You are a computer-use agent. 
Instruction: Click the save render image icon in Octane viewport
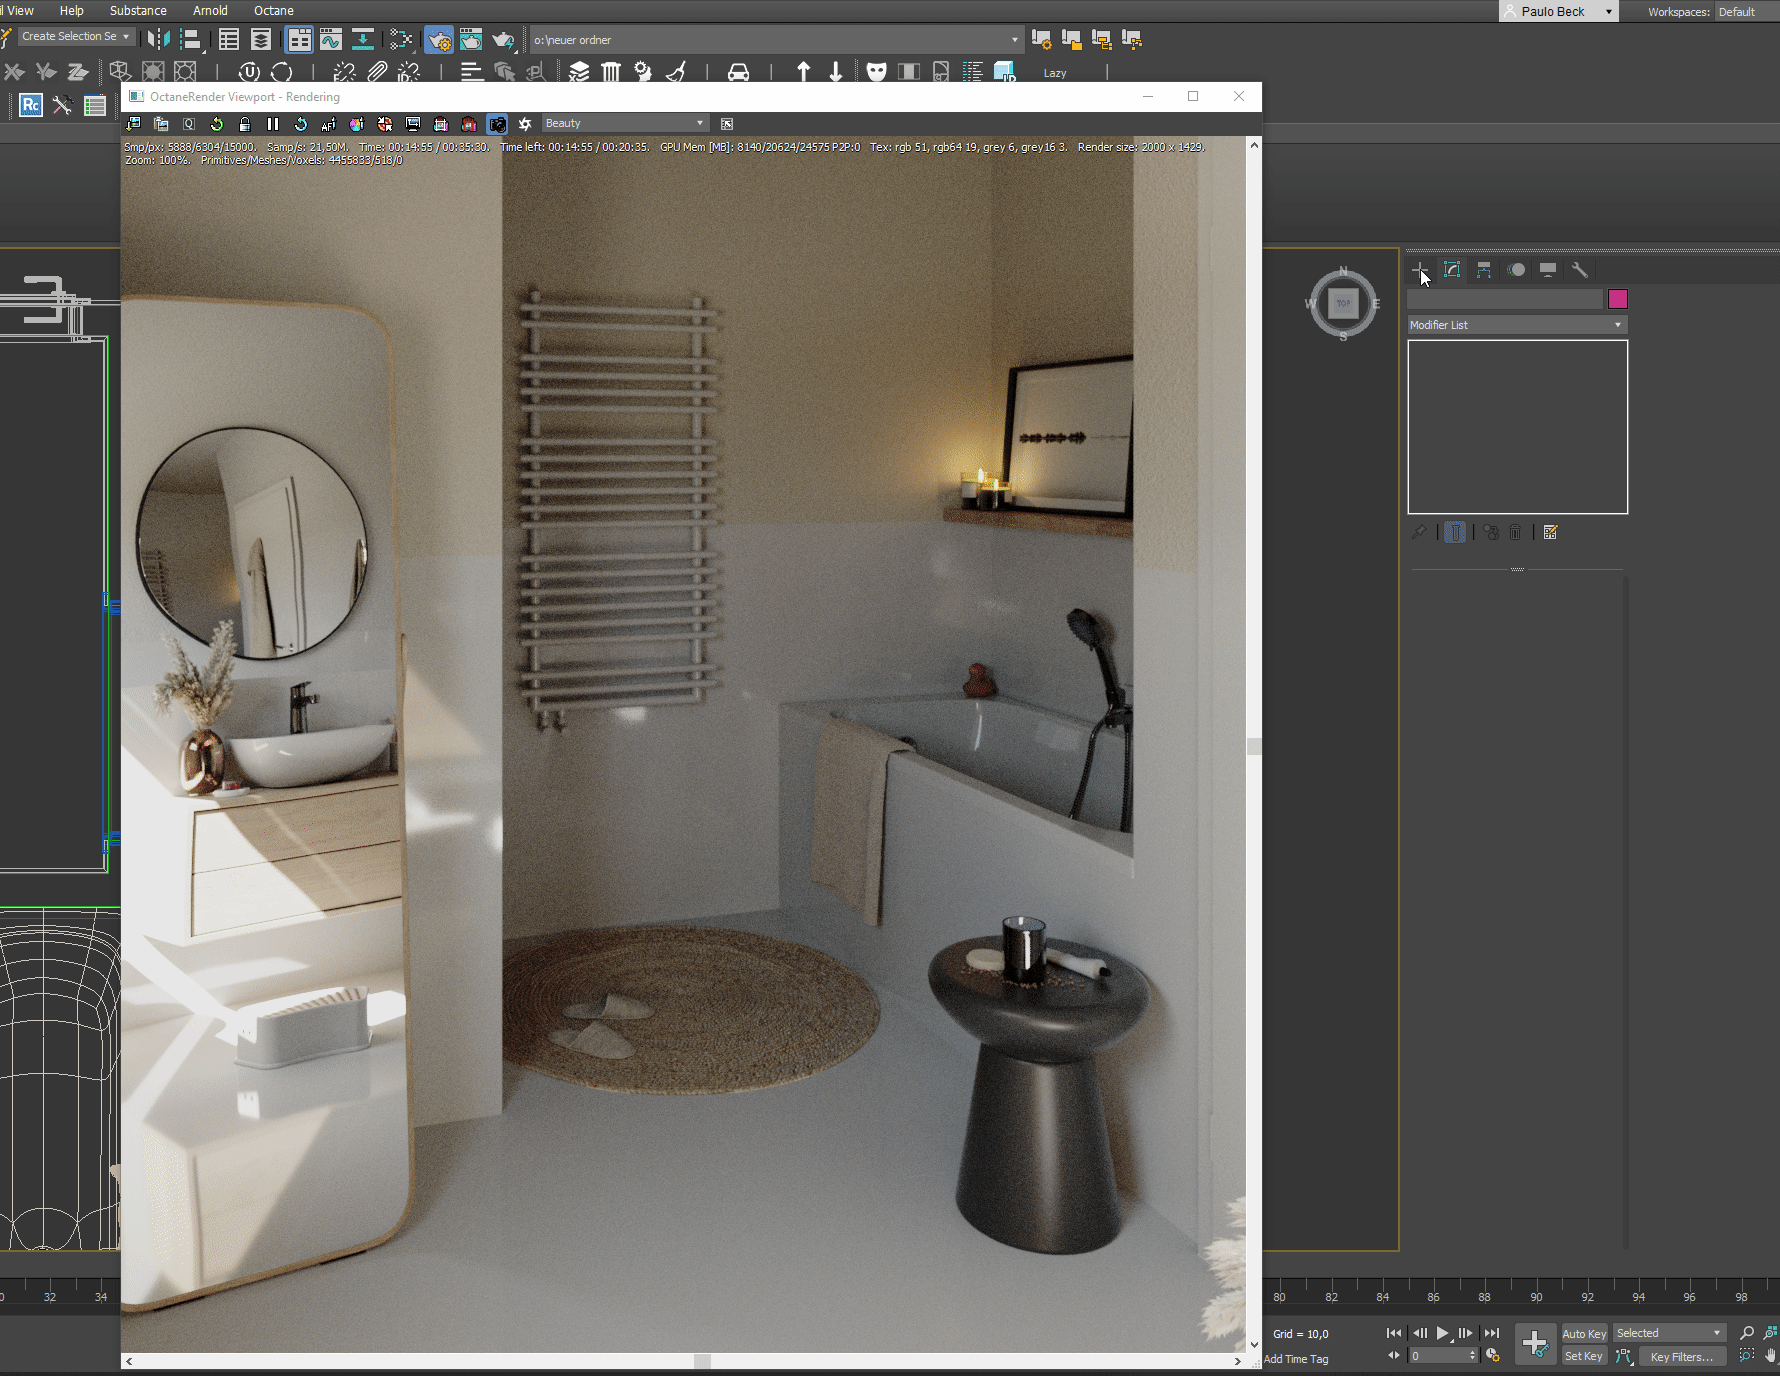[x=133, y=124]
